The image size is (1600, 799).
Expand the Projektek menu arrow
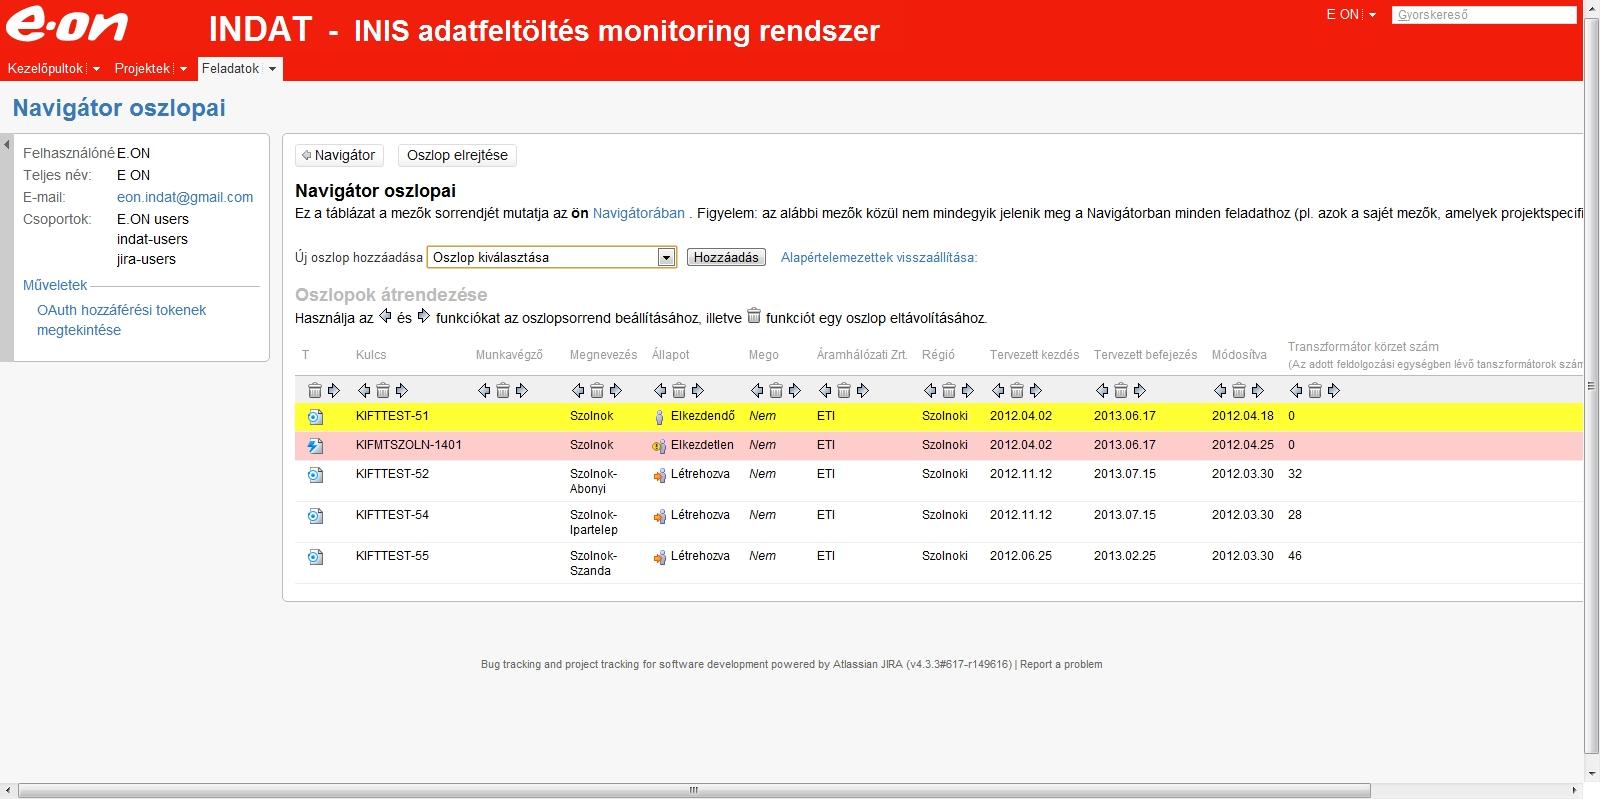(x=183, y=69)
